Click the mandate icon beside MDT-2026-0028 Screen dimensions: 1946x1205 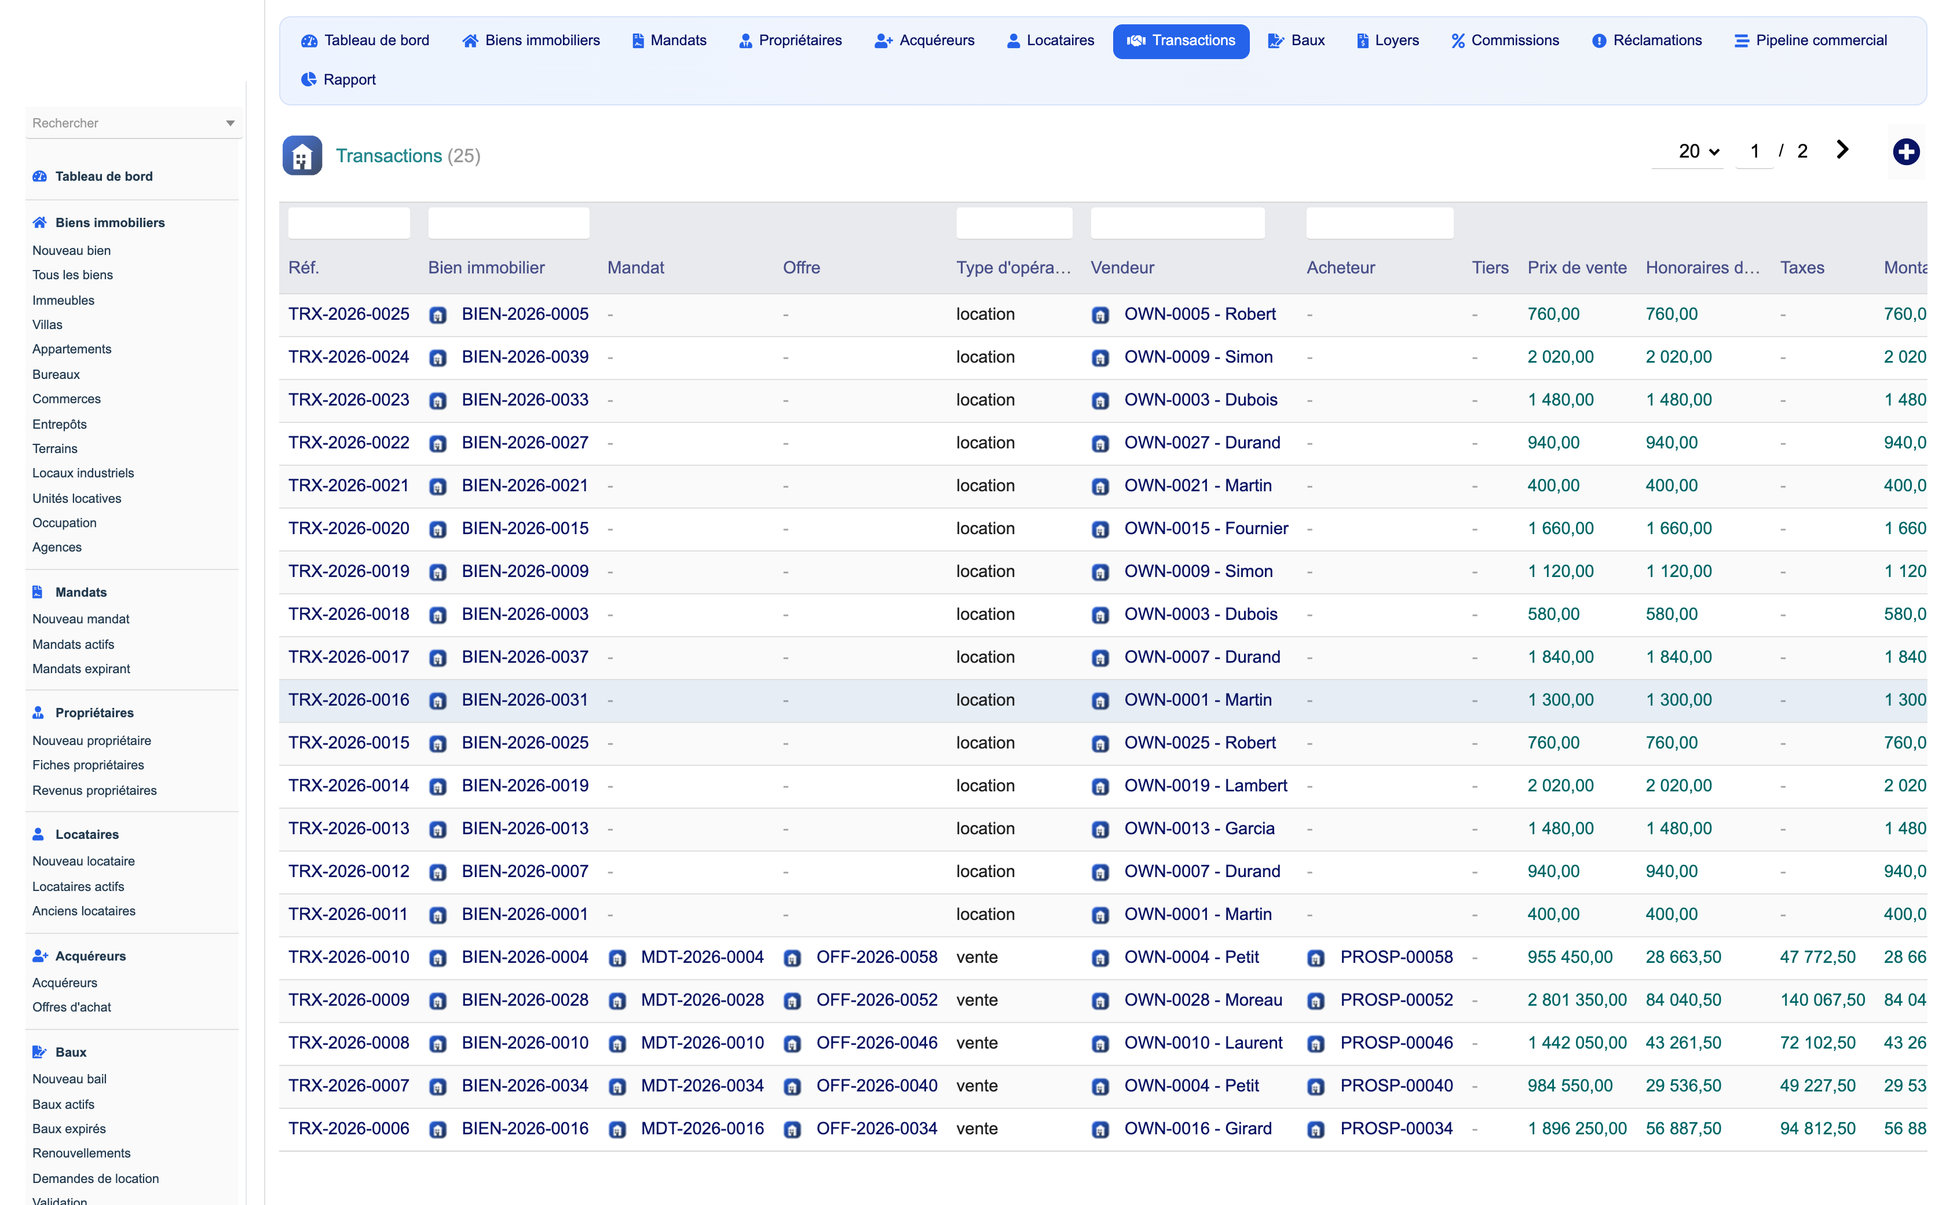pyautogui.click(x=618, y=1001)
